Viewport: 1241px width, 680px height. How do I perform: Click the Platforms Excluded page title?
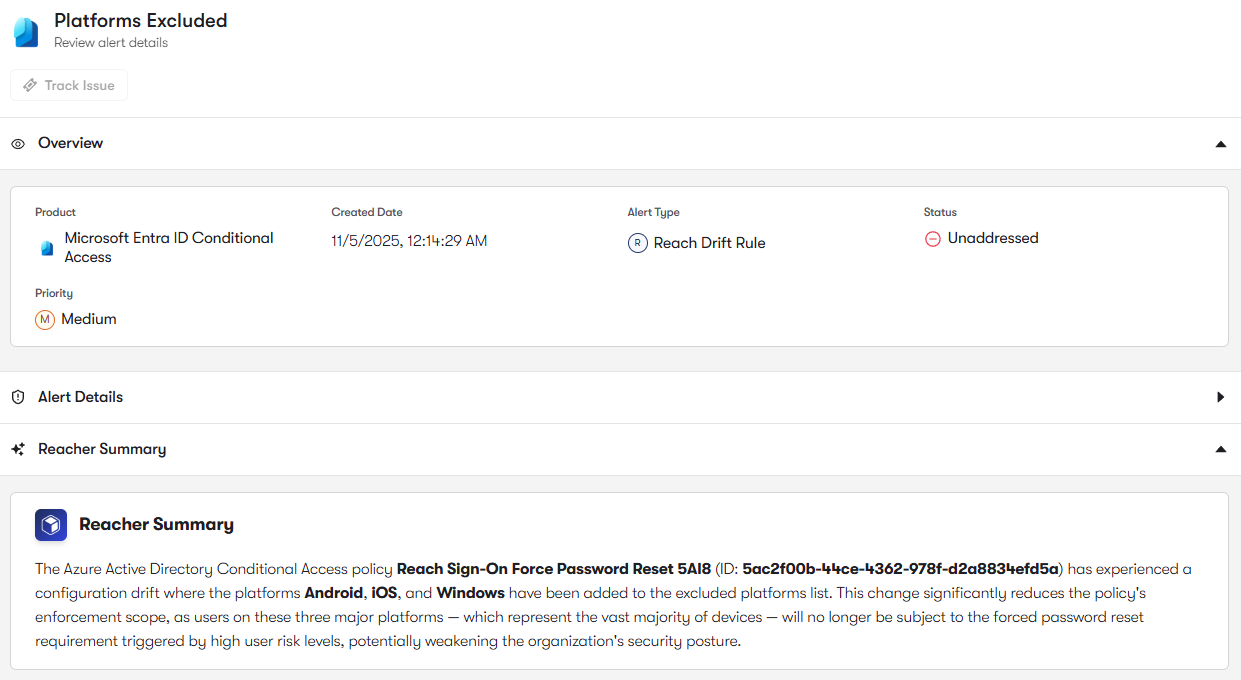pos(141,20)
